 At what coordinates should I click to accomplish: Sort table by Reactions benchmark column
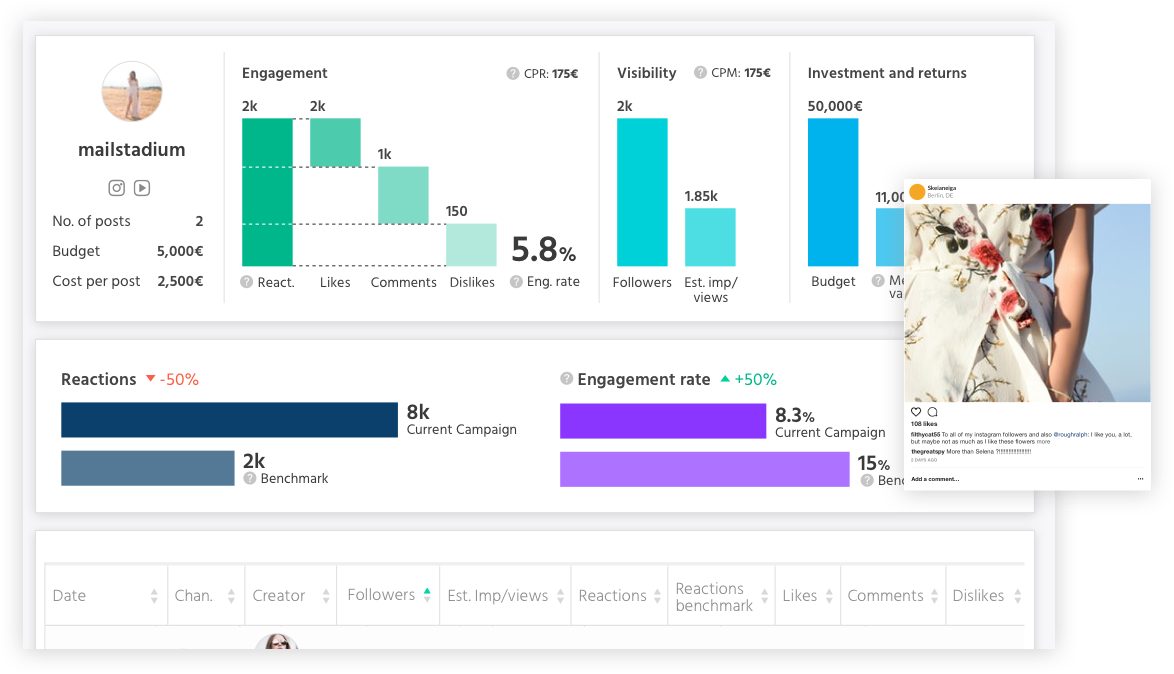[x=765, y=596]
